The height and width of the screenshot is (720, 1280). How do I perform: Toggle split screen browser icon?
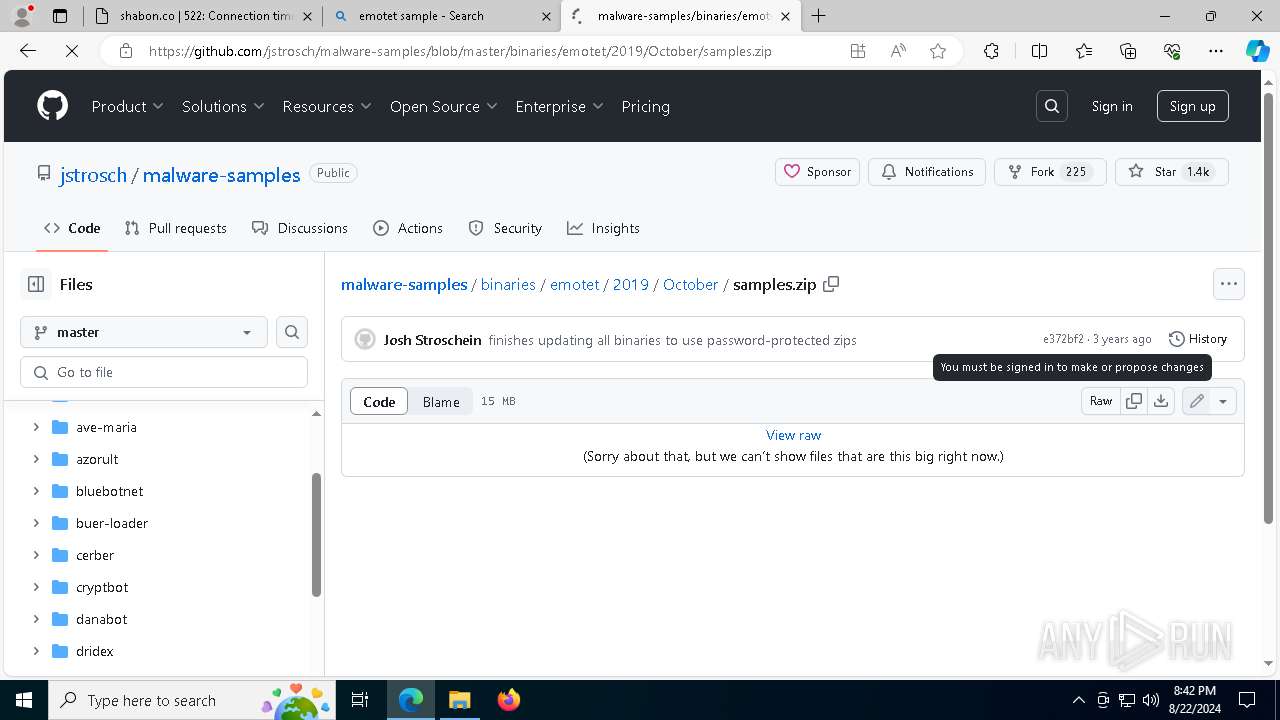point(1039,51)
